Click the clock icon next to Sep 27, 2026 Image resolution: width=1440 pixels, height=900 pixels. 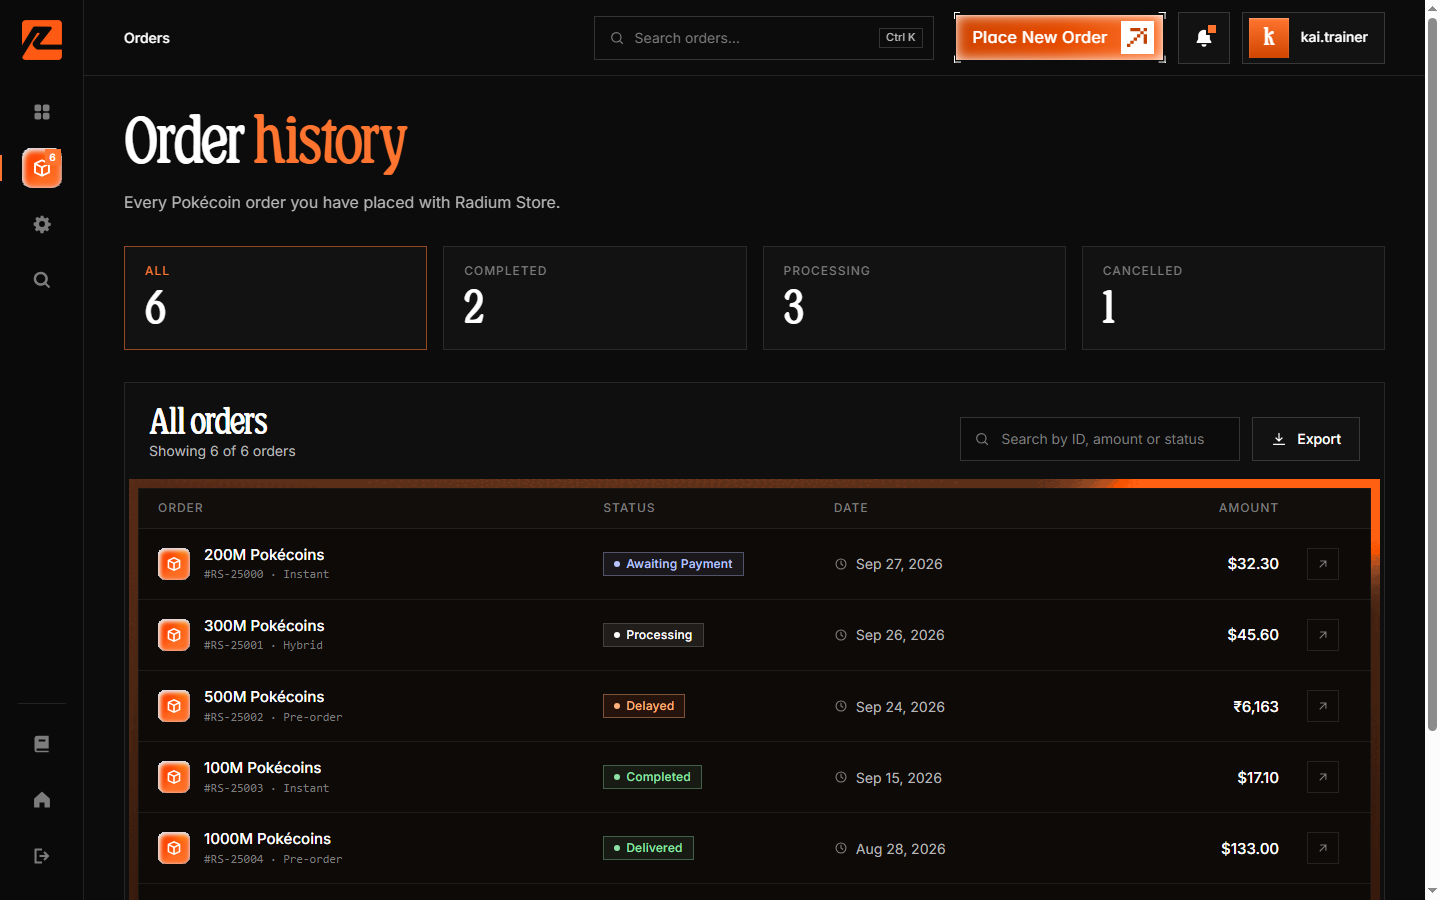point(841,564)
